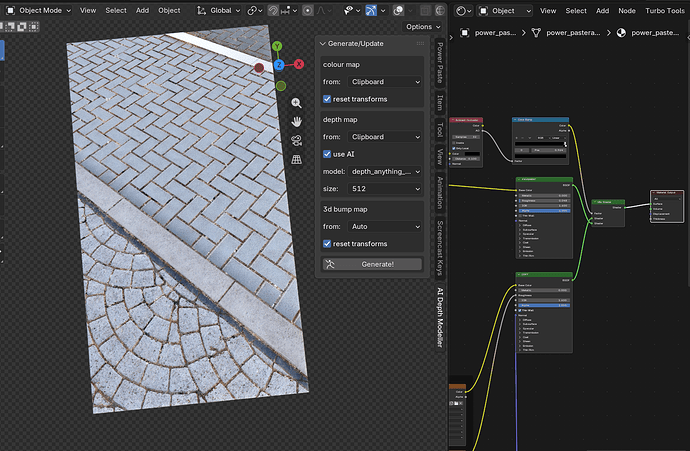Click the Generate! button

point(372,264)
